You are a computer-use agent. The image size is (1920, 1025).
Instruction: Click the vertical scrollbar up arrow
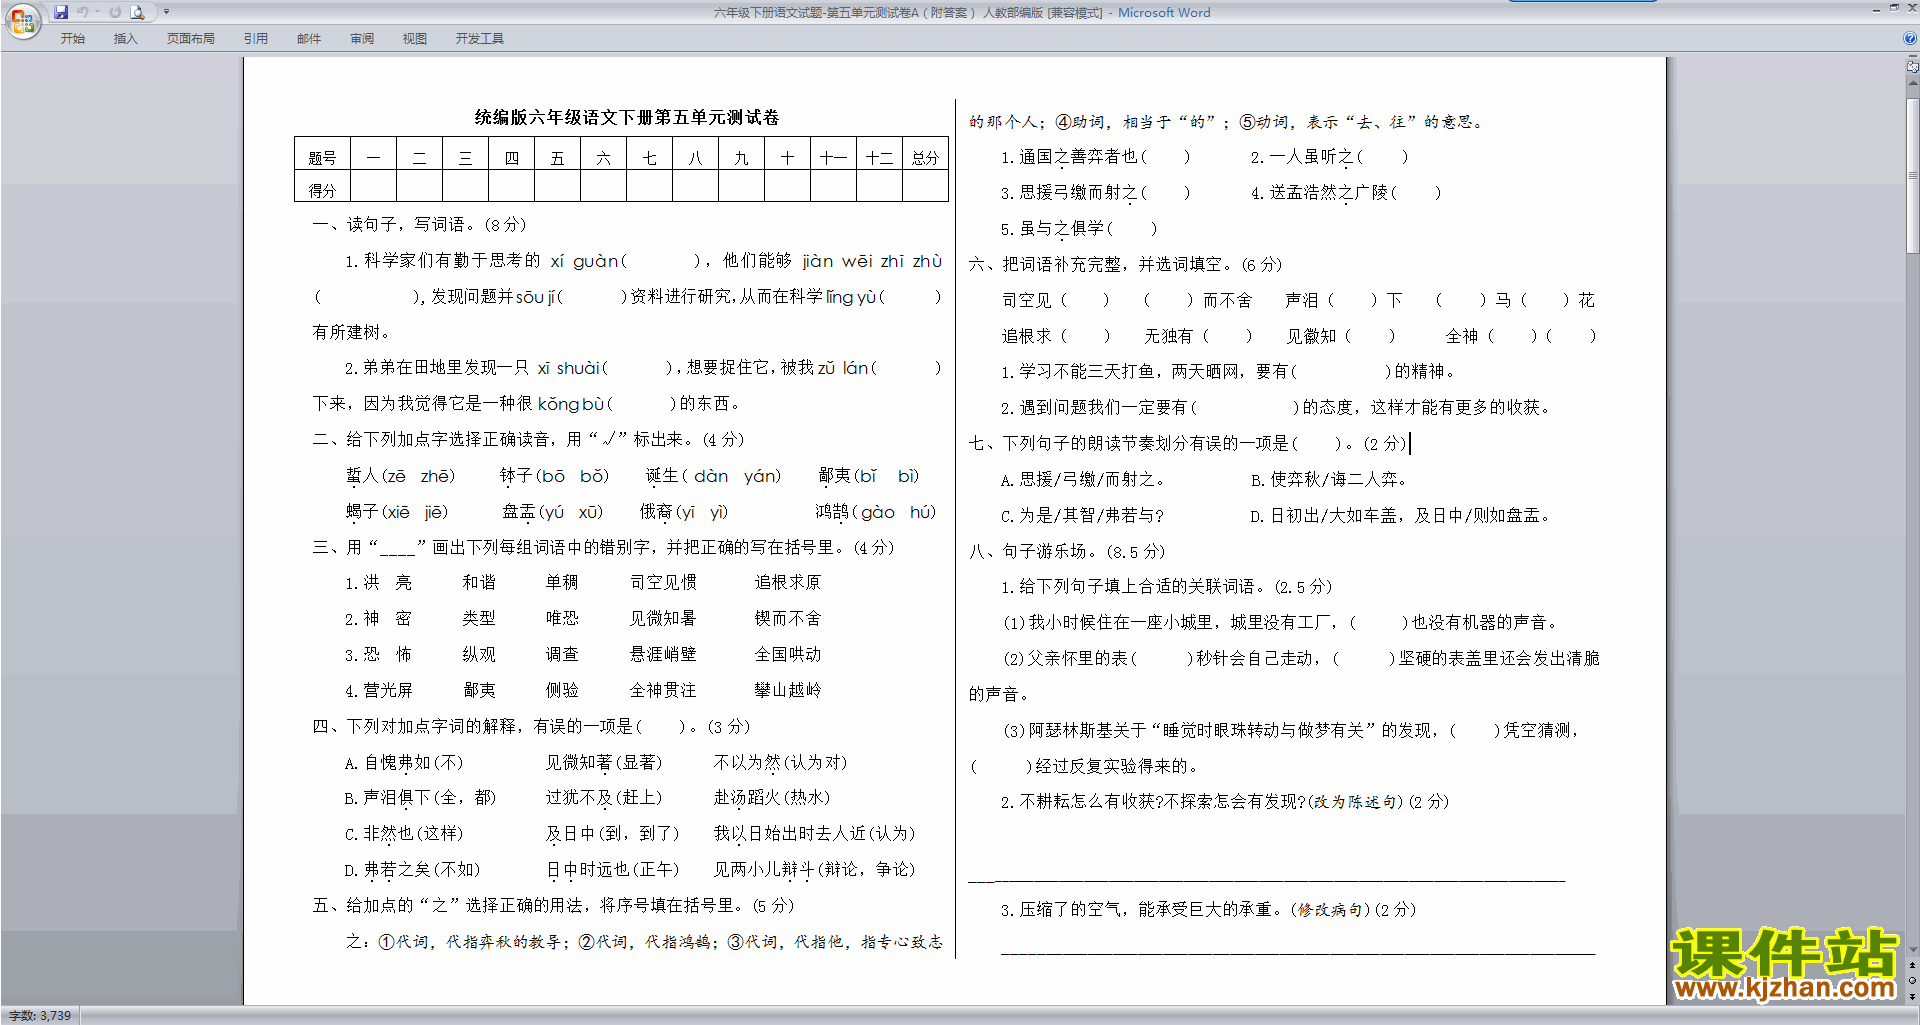[1912, 83]
